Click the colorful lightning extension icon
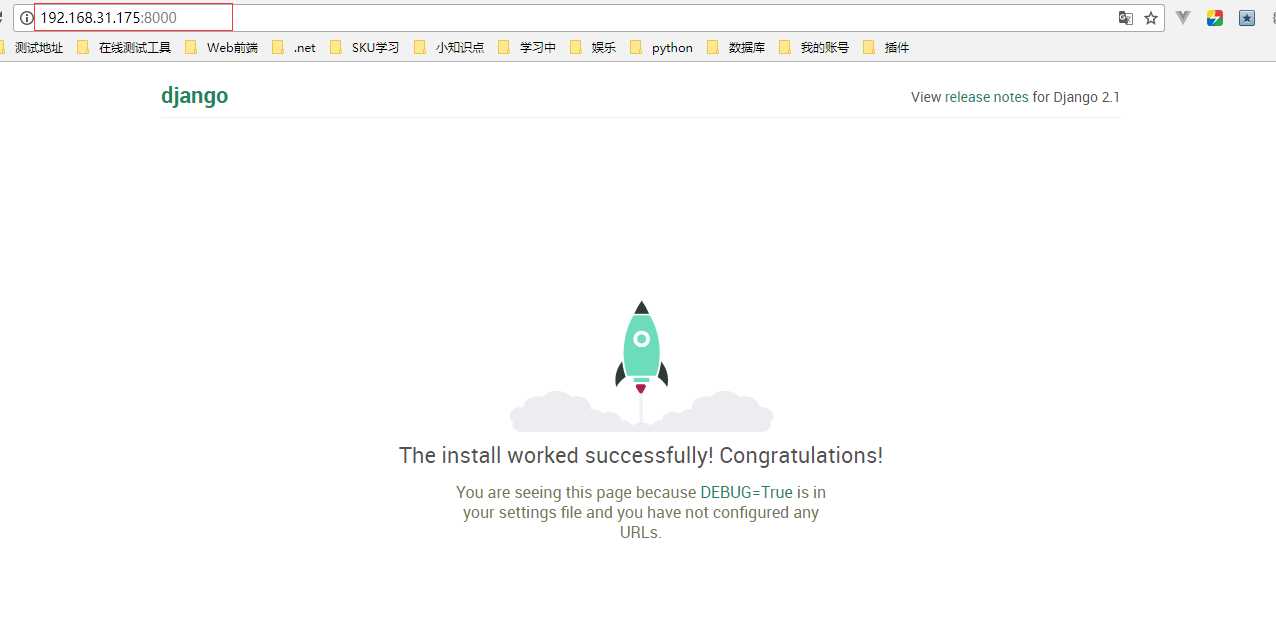 coord(1215,18)
